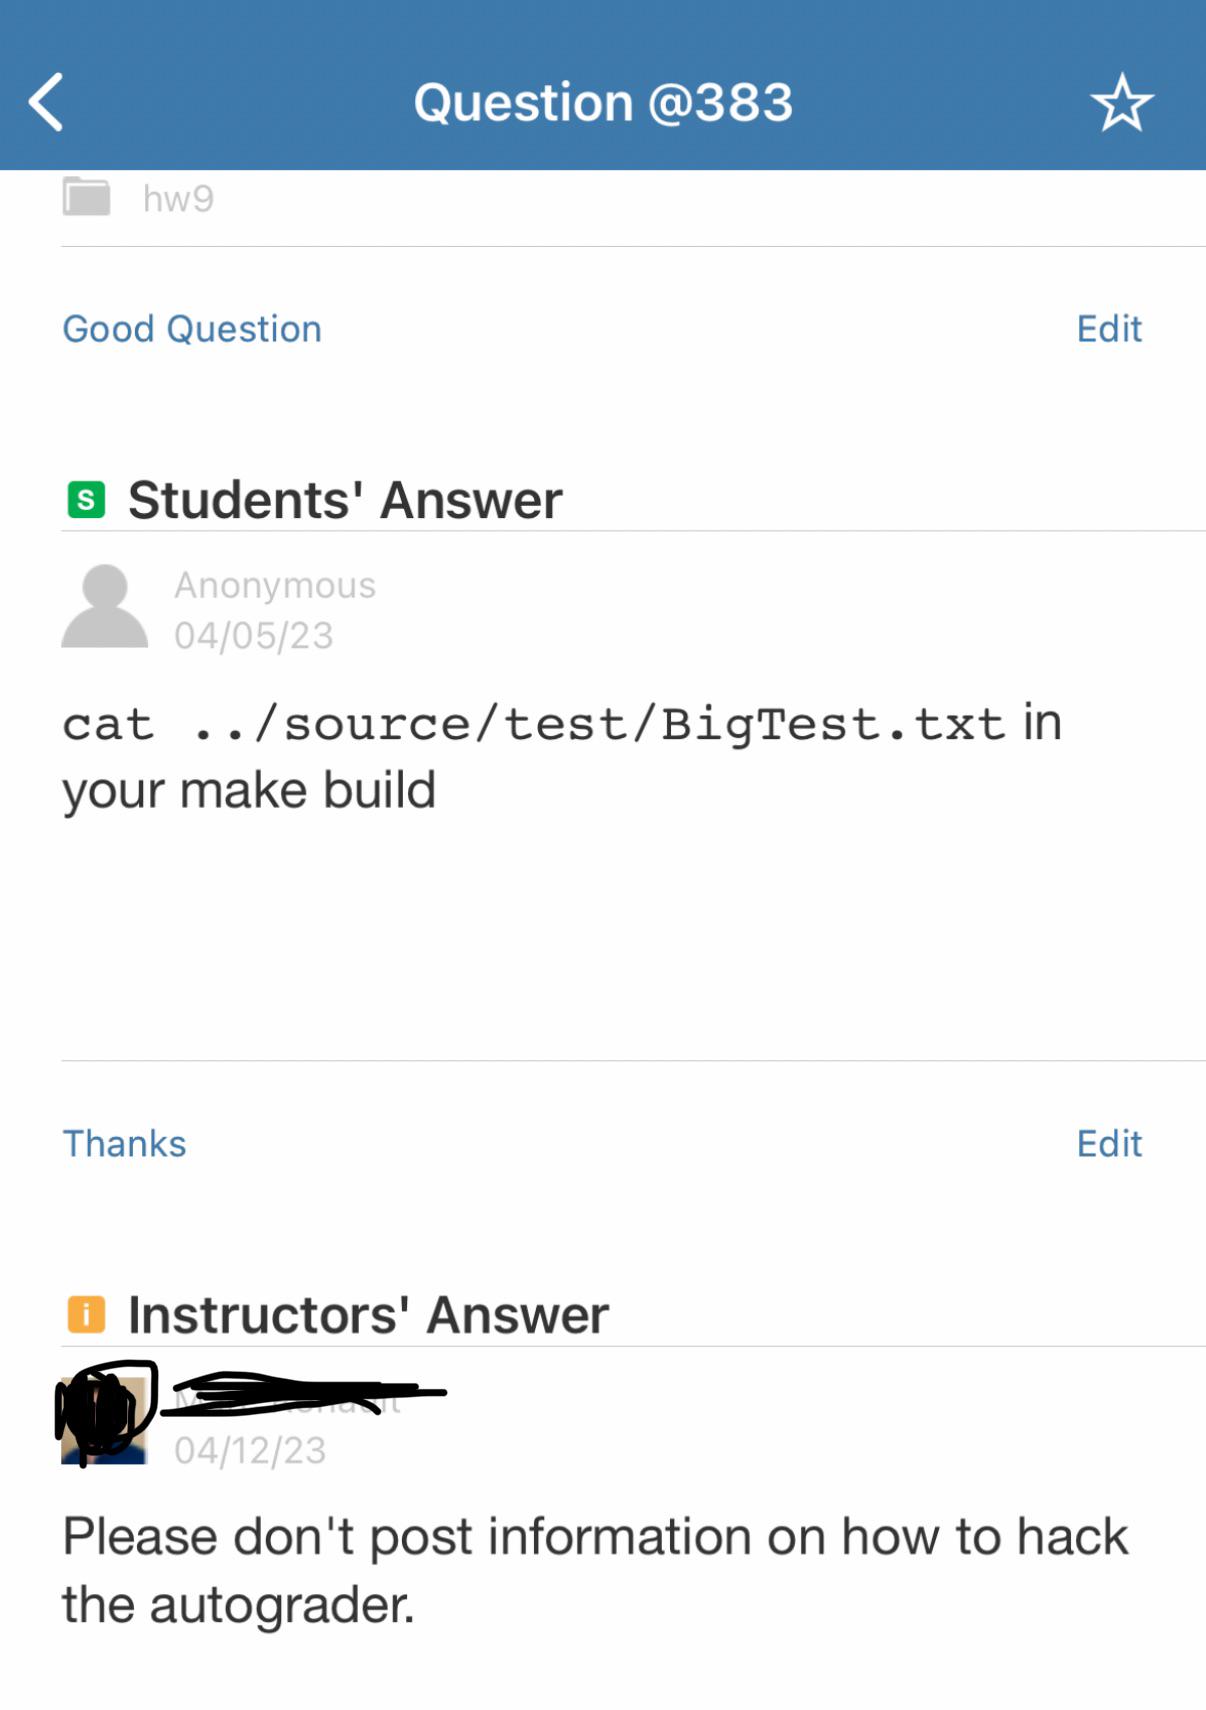This screenshot has width=1206, height=1710.
Task: Tap the Anonymous student avatar
Action: point(104,606)
